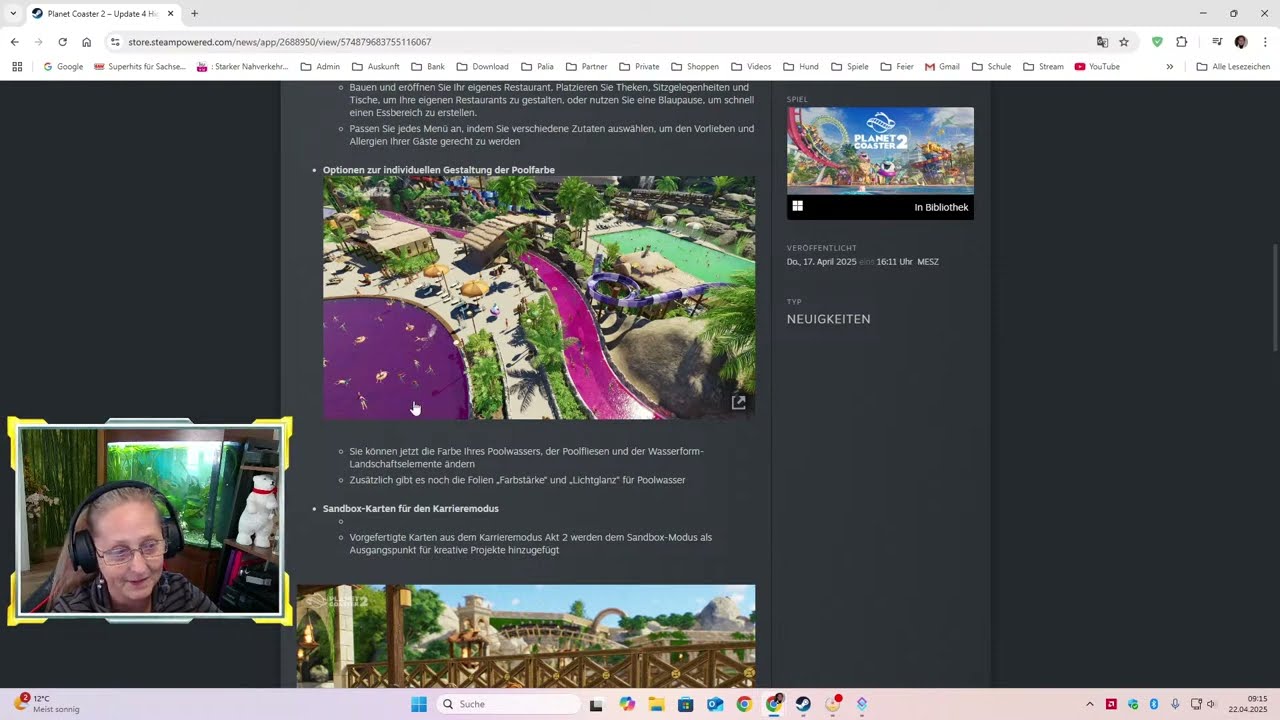Open Task View on the taskbar

tap(596, 704)
